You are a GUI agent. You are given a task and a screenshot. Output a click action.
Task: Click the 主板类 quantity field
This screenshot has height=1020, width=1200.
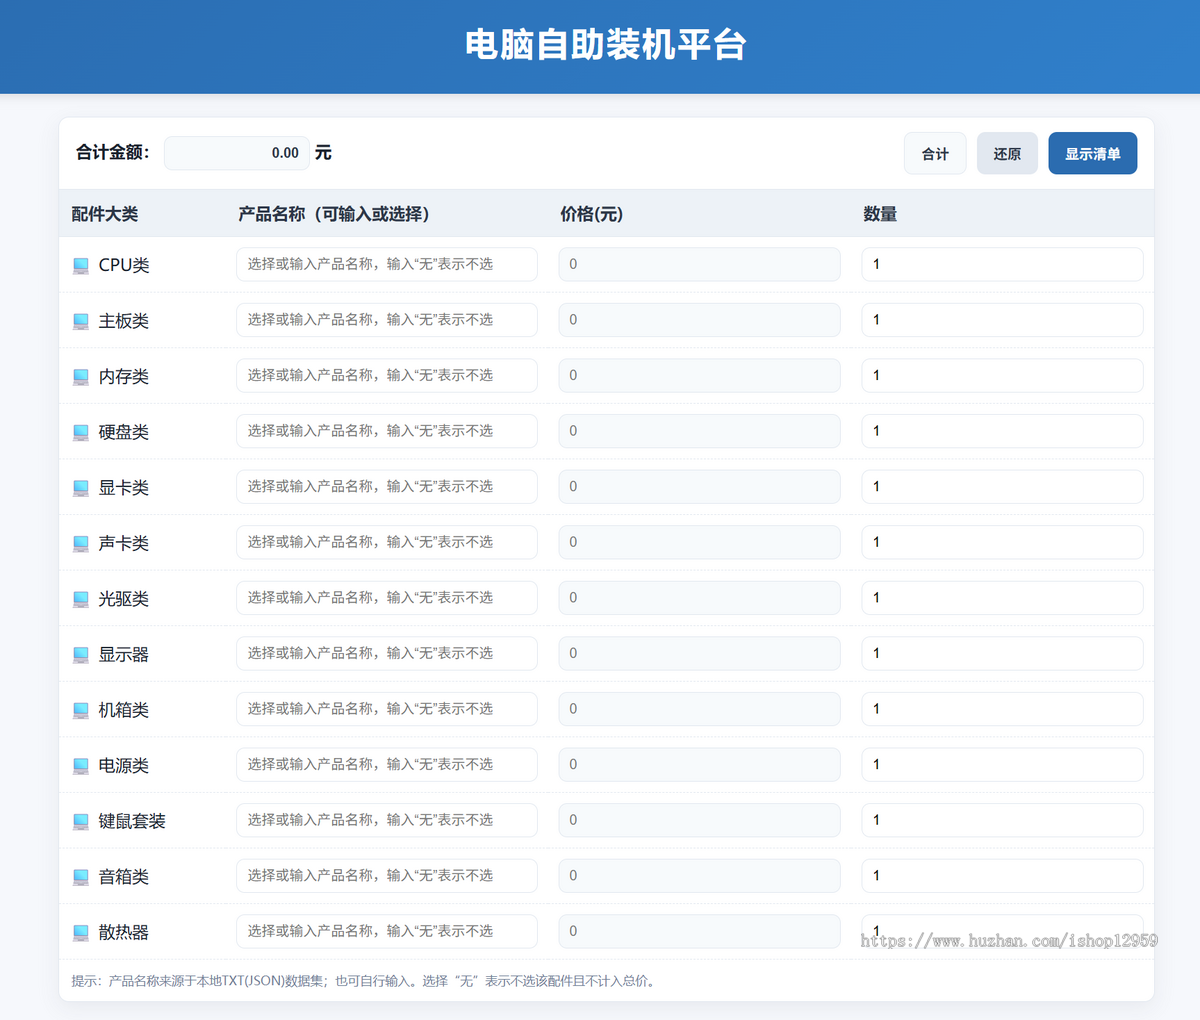[1002, 320]
